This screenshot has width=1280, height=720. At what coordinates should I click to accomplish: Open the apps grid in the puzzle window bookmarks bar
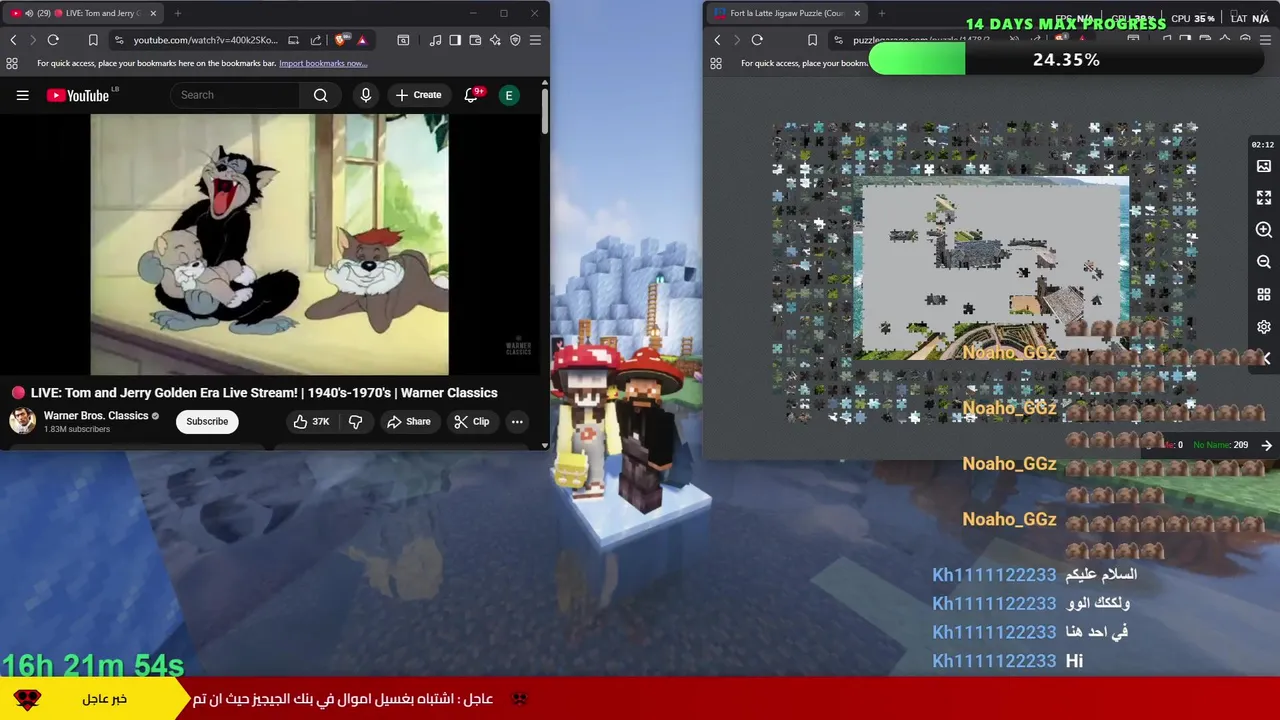coord(716,63)
